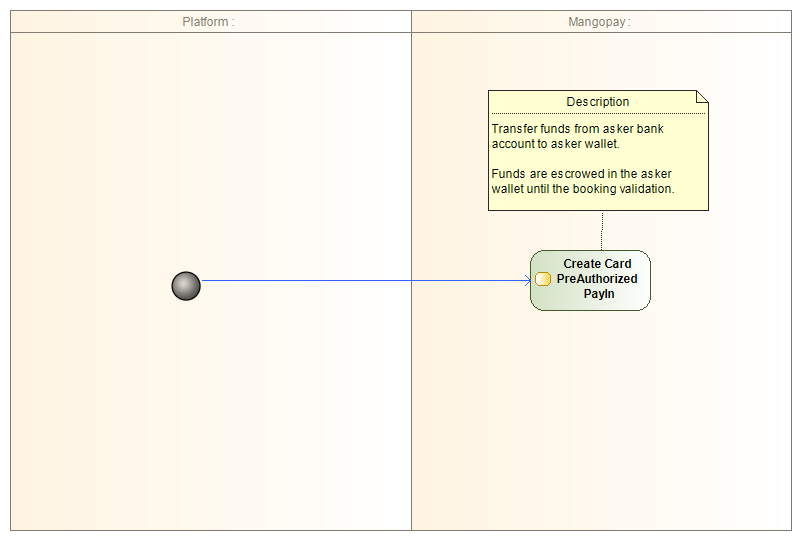802x541 pixels.
Task: Click the small yellow icon inside the action
Action: coord(543,279)
